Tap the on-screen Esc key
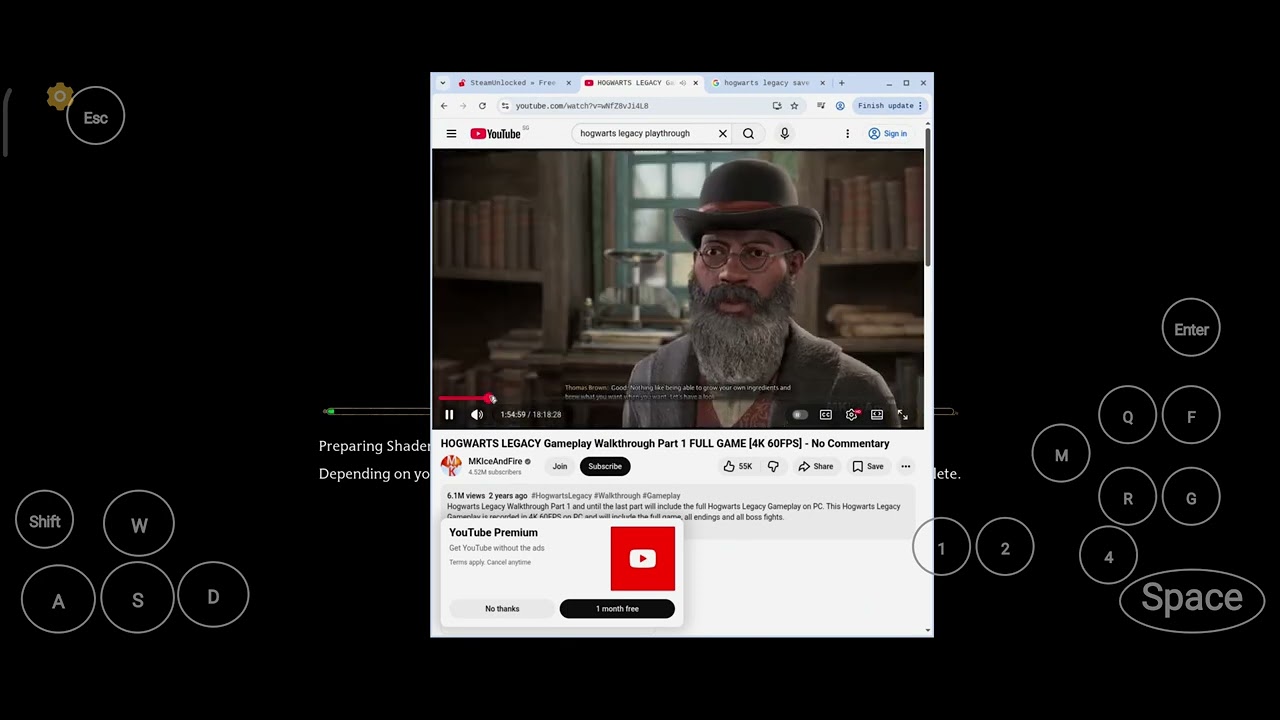The width and height of the screenshot is (1280, 720). [x=96, y=118]
